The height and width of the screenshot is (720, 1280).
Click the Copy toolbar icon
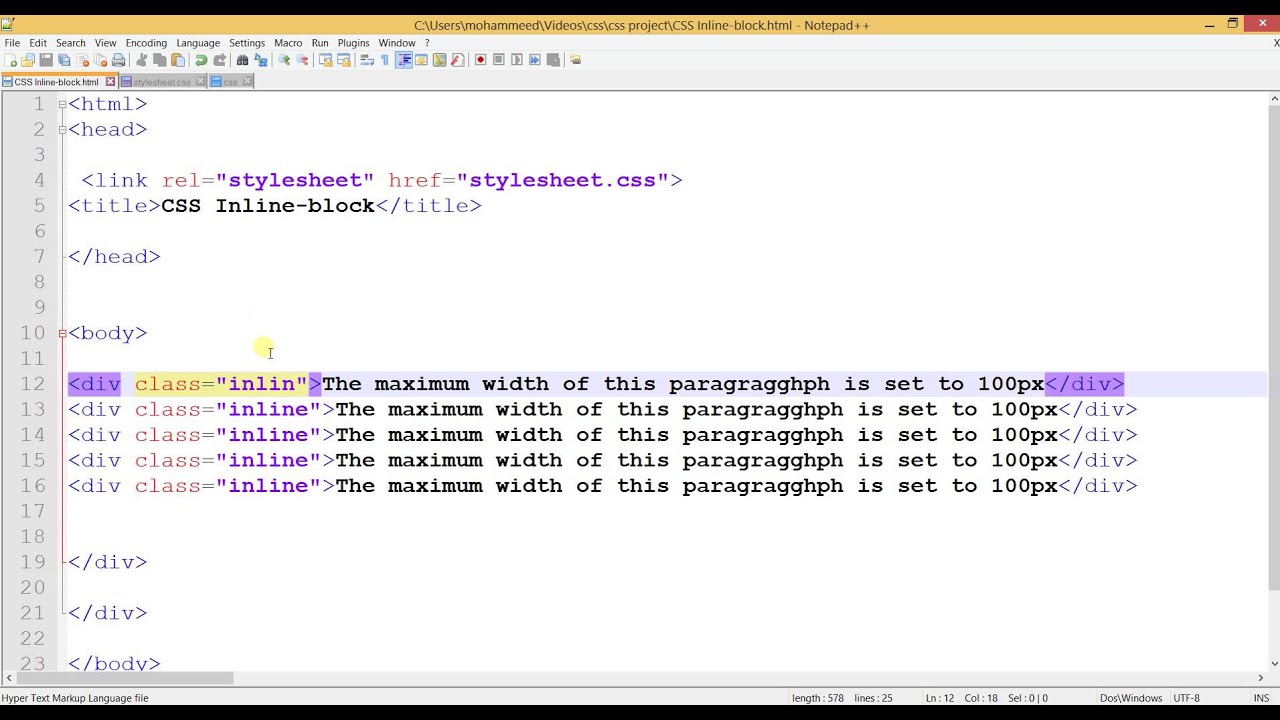pyautogui.click(x=159, y=60)
